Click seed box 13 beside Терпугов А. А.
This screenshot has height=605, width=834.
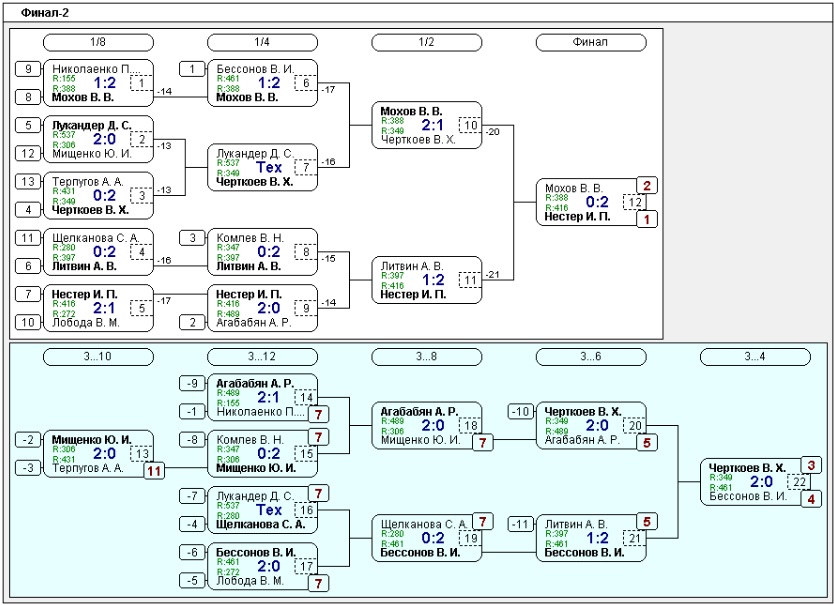(28, 181)
